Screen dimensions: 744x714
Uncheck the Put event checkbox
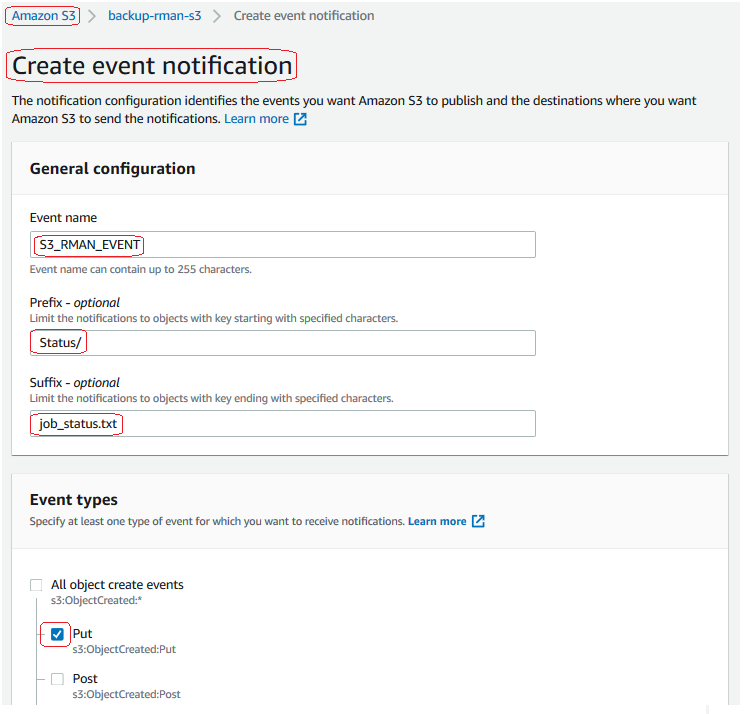(57, 634)
